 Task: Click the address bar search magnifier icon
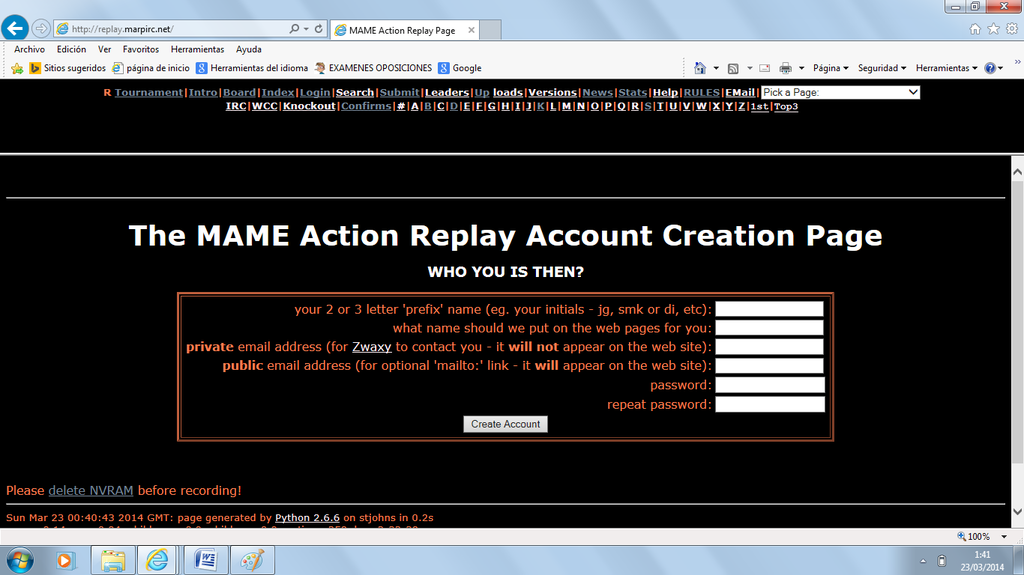point(295,29)
